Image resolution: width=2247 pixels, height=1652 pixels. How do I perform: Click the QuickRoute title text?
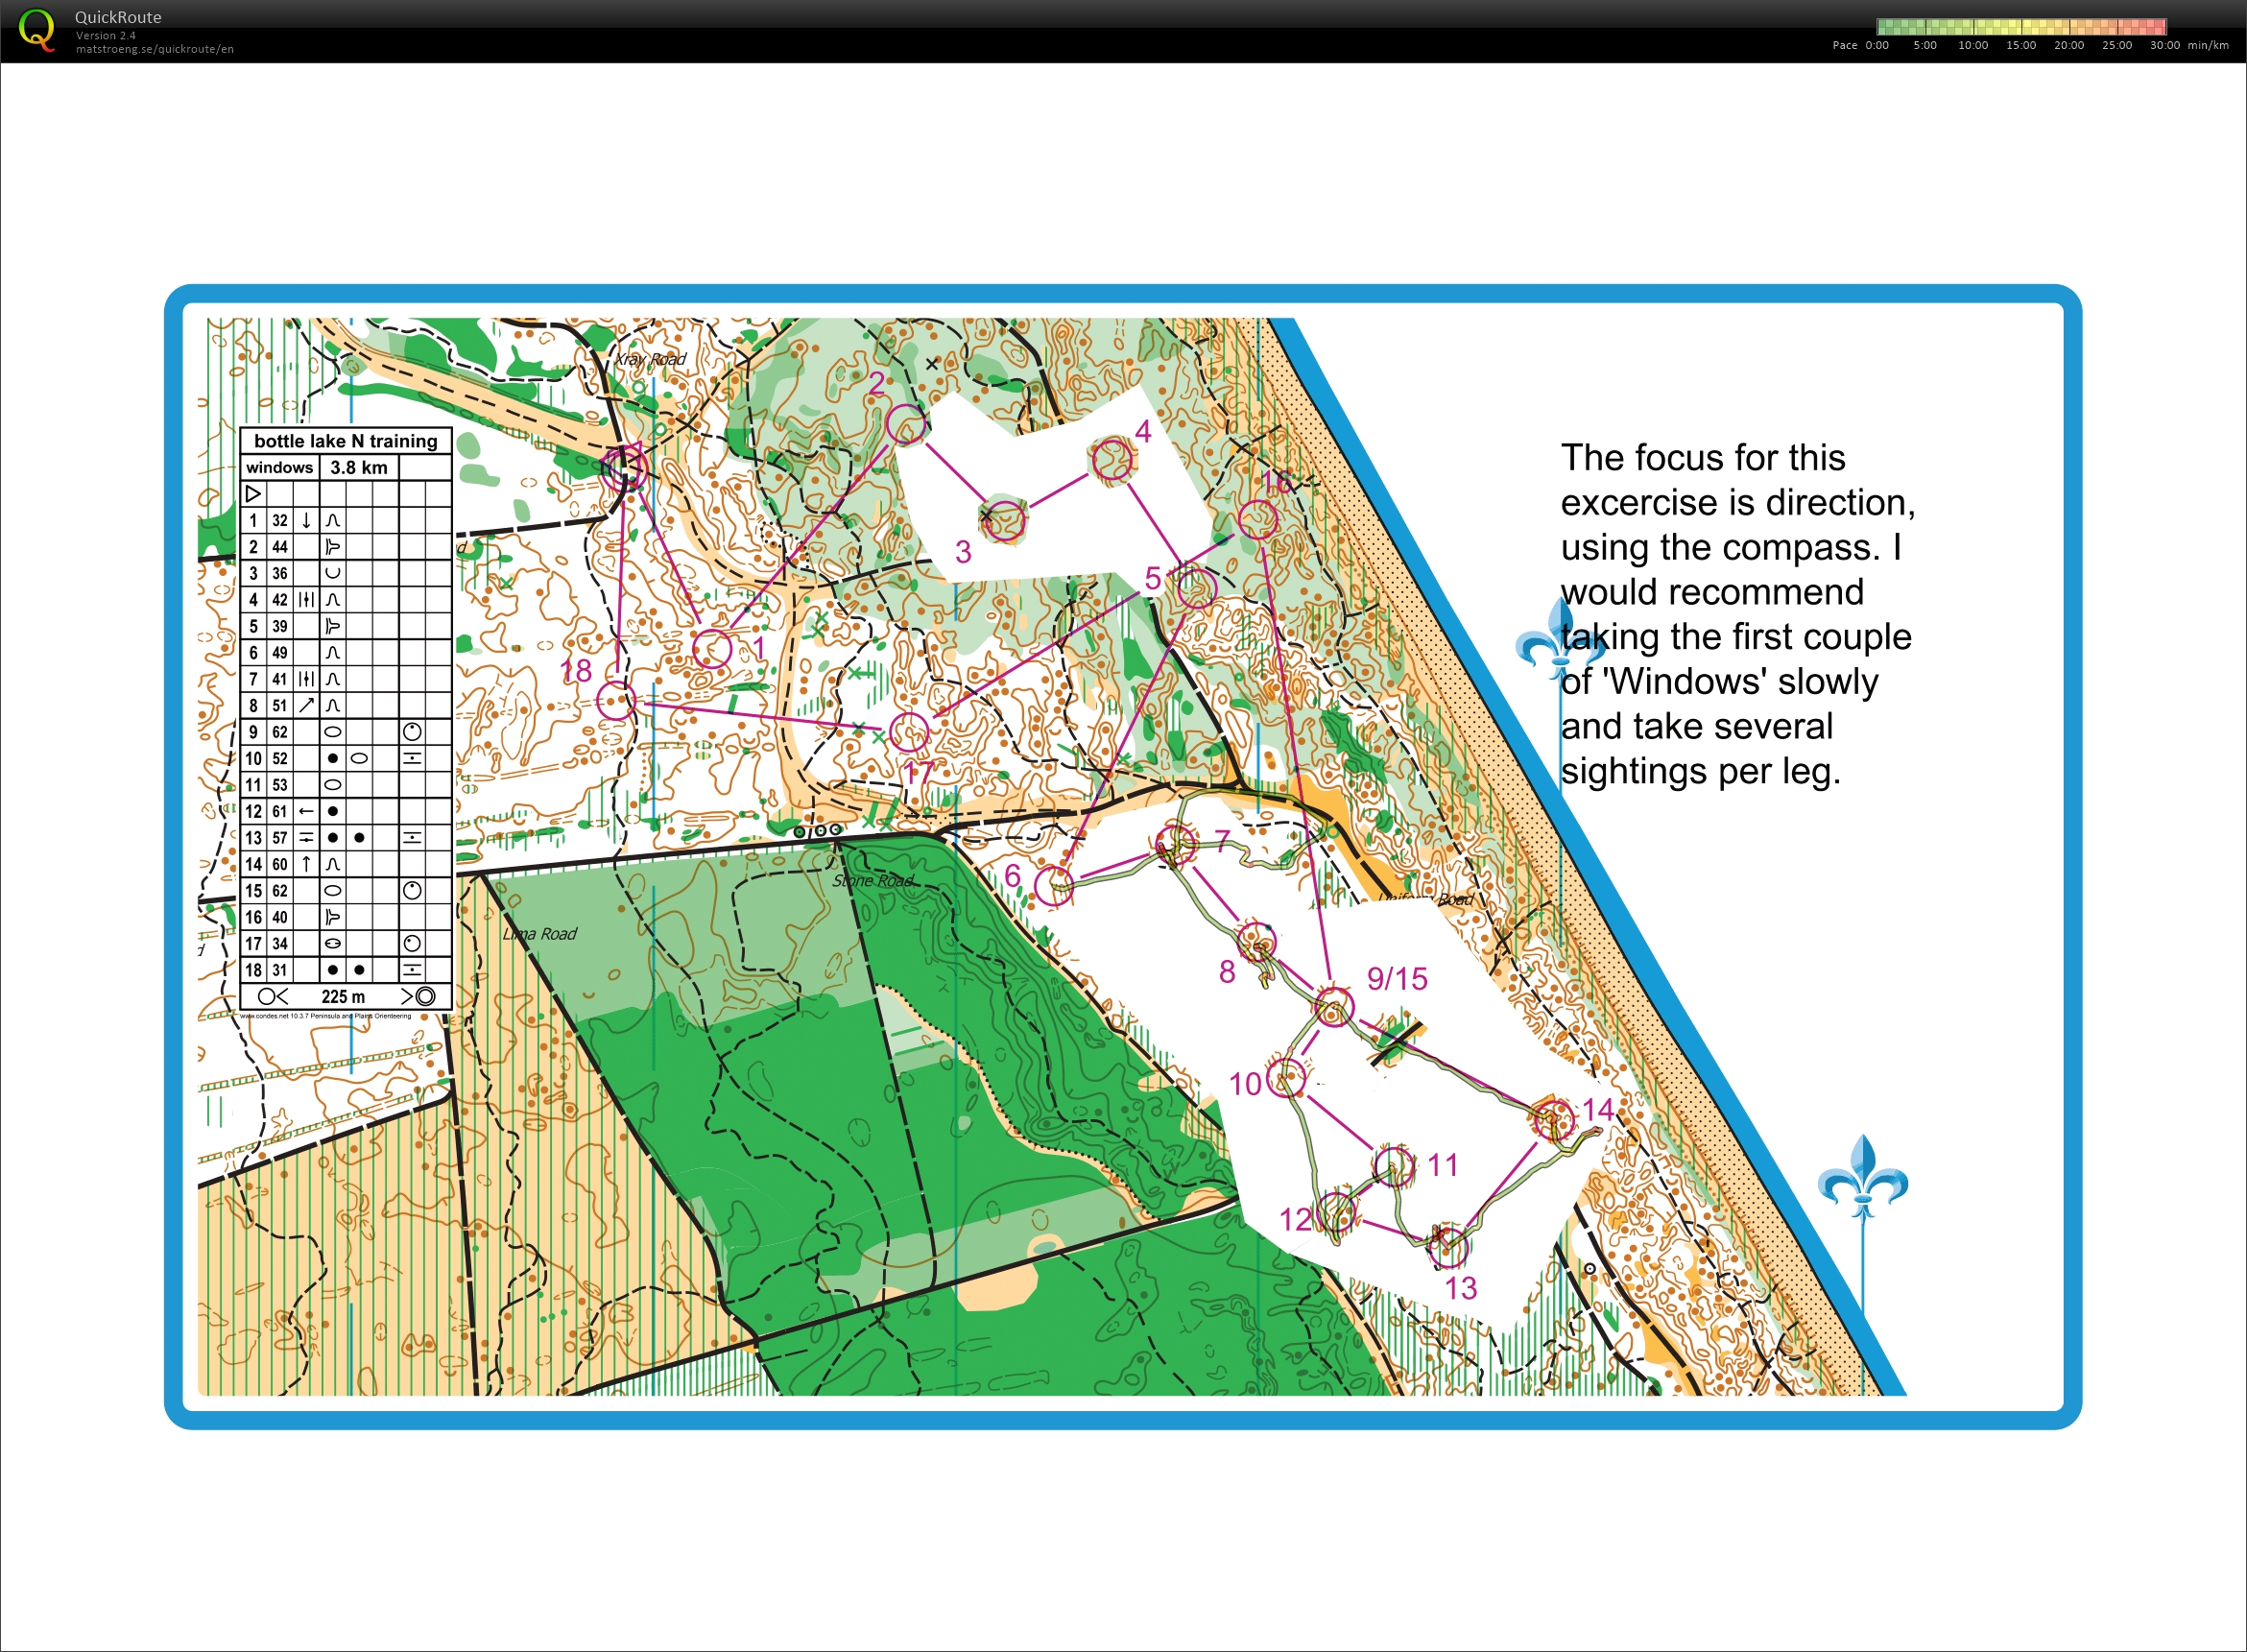pos(118,17)
